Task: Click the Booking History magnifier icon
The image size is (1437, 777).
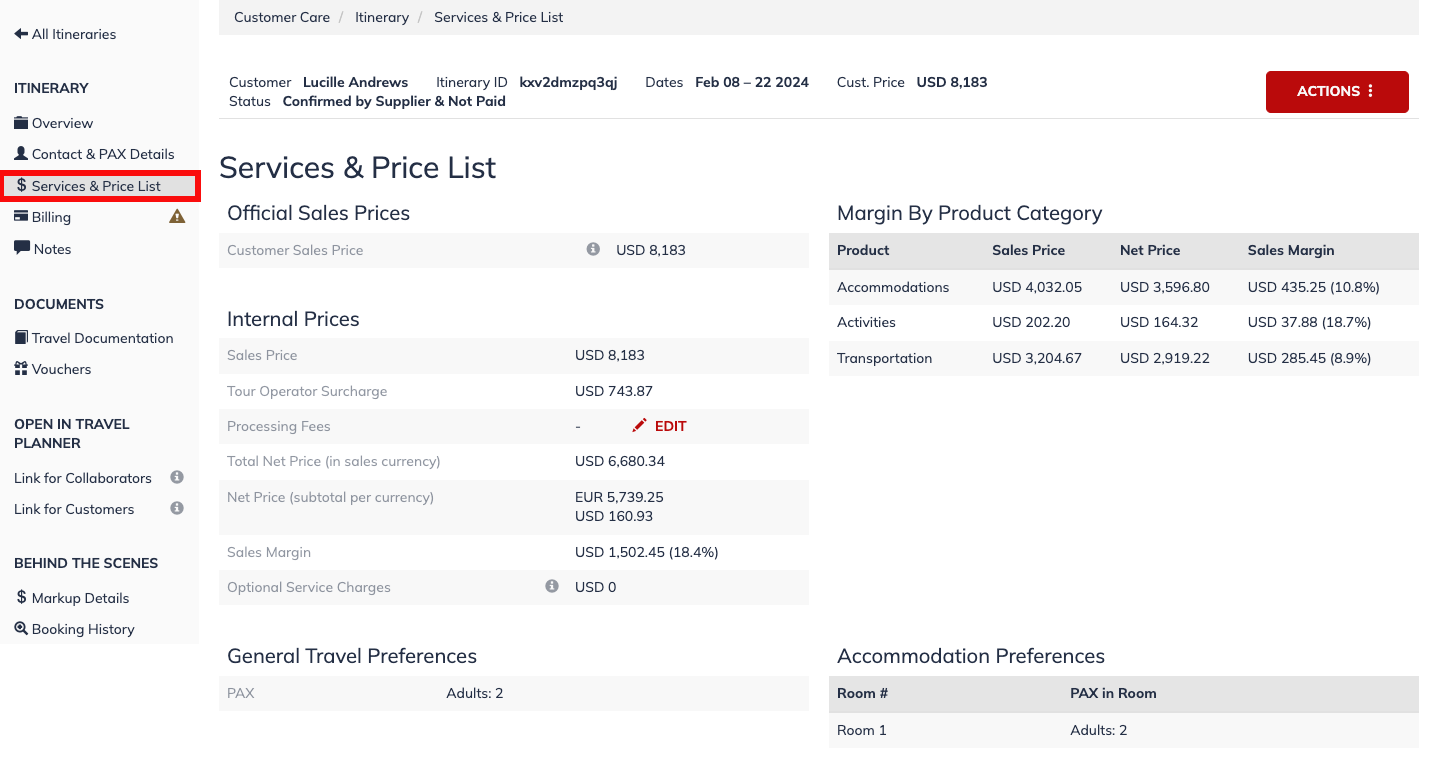Action: pyautogui.click(x=21, y=629)
